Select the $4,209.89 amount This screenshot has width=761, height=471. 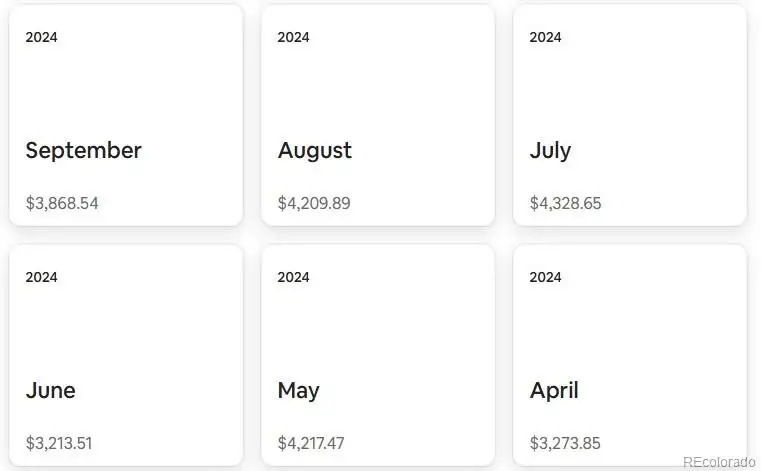(x=314, y=203)
